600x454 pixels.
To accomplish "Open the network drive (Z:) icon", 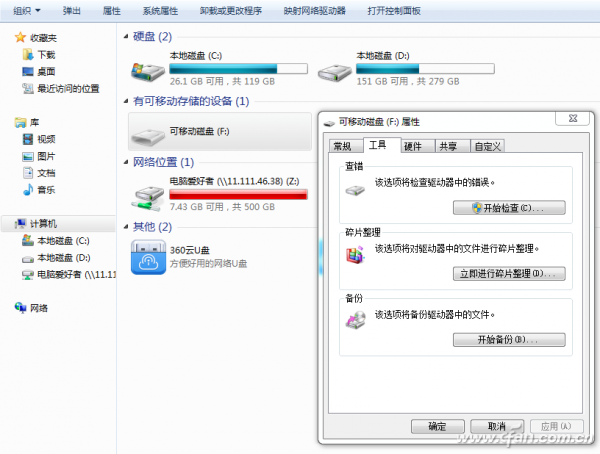I will point(148,193).
